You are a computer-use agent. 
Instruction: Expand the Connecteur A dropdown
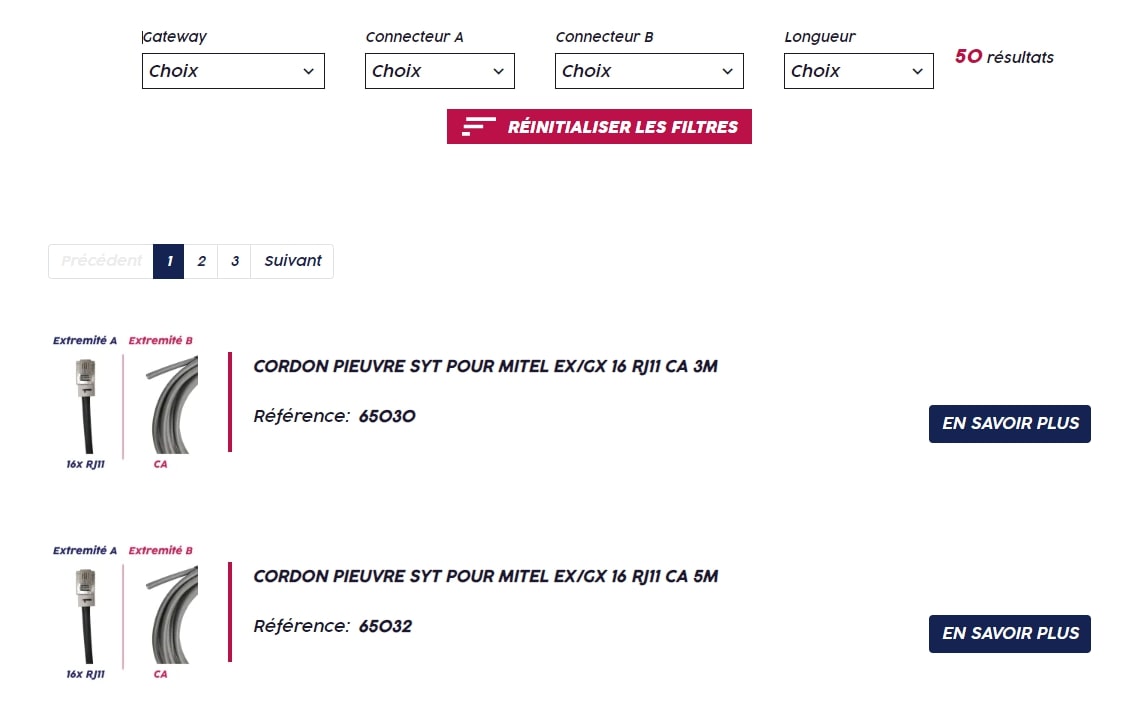[x=439, y=71]
